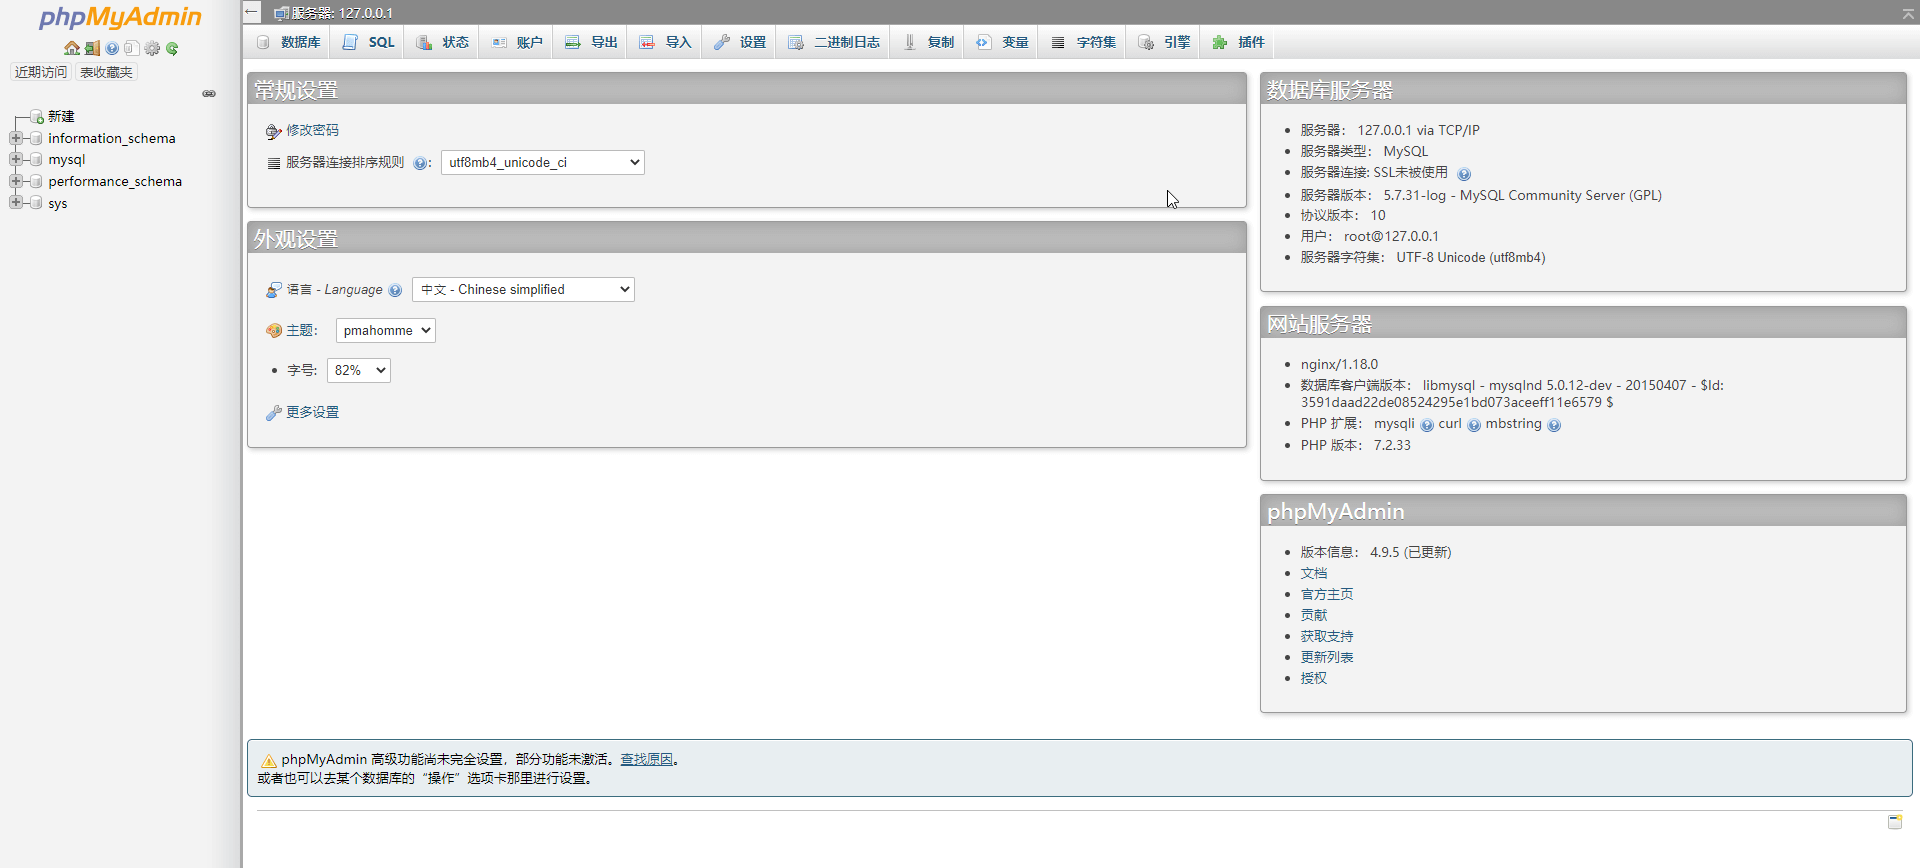1920x868 pixels.
Task: Open the 导入 tab
Action: click(x=665, y=42)
